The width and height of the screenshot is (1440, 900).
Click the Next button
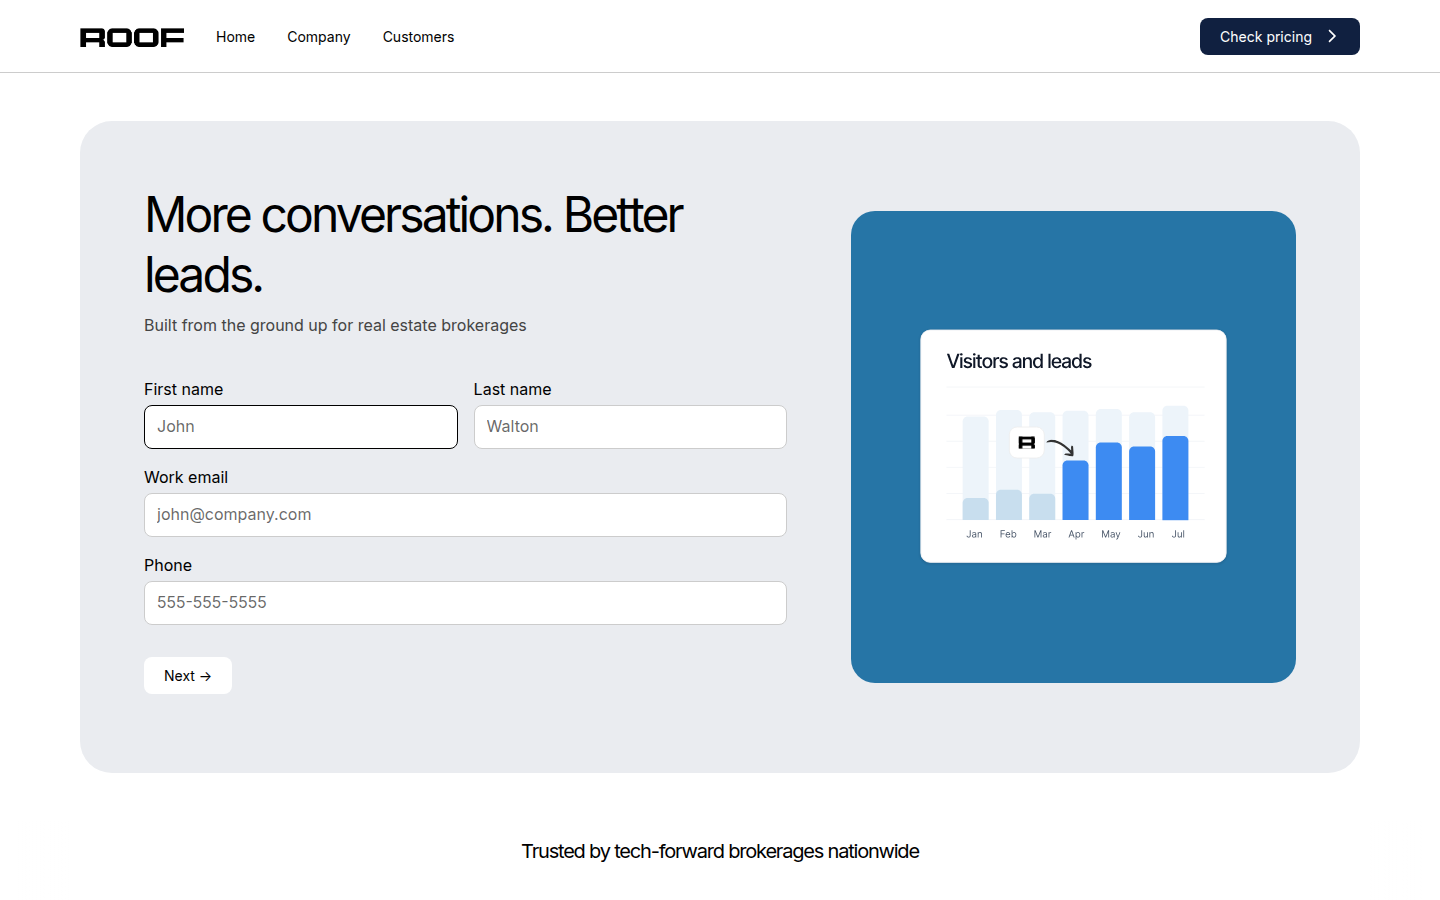coord(188,676)
